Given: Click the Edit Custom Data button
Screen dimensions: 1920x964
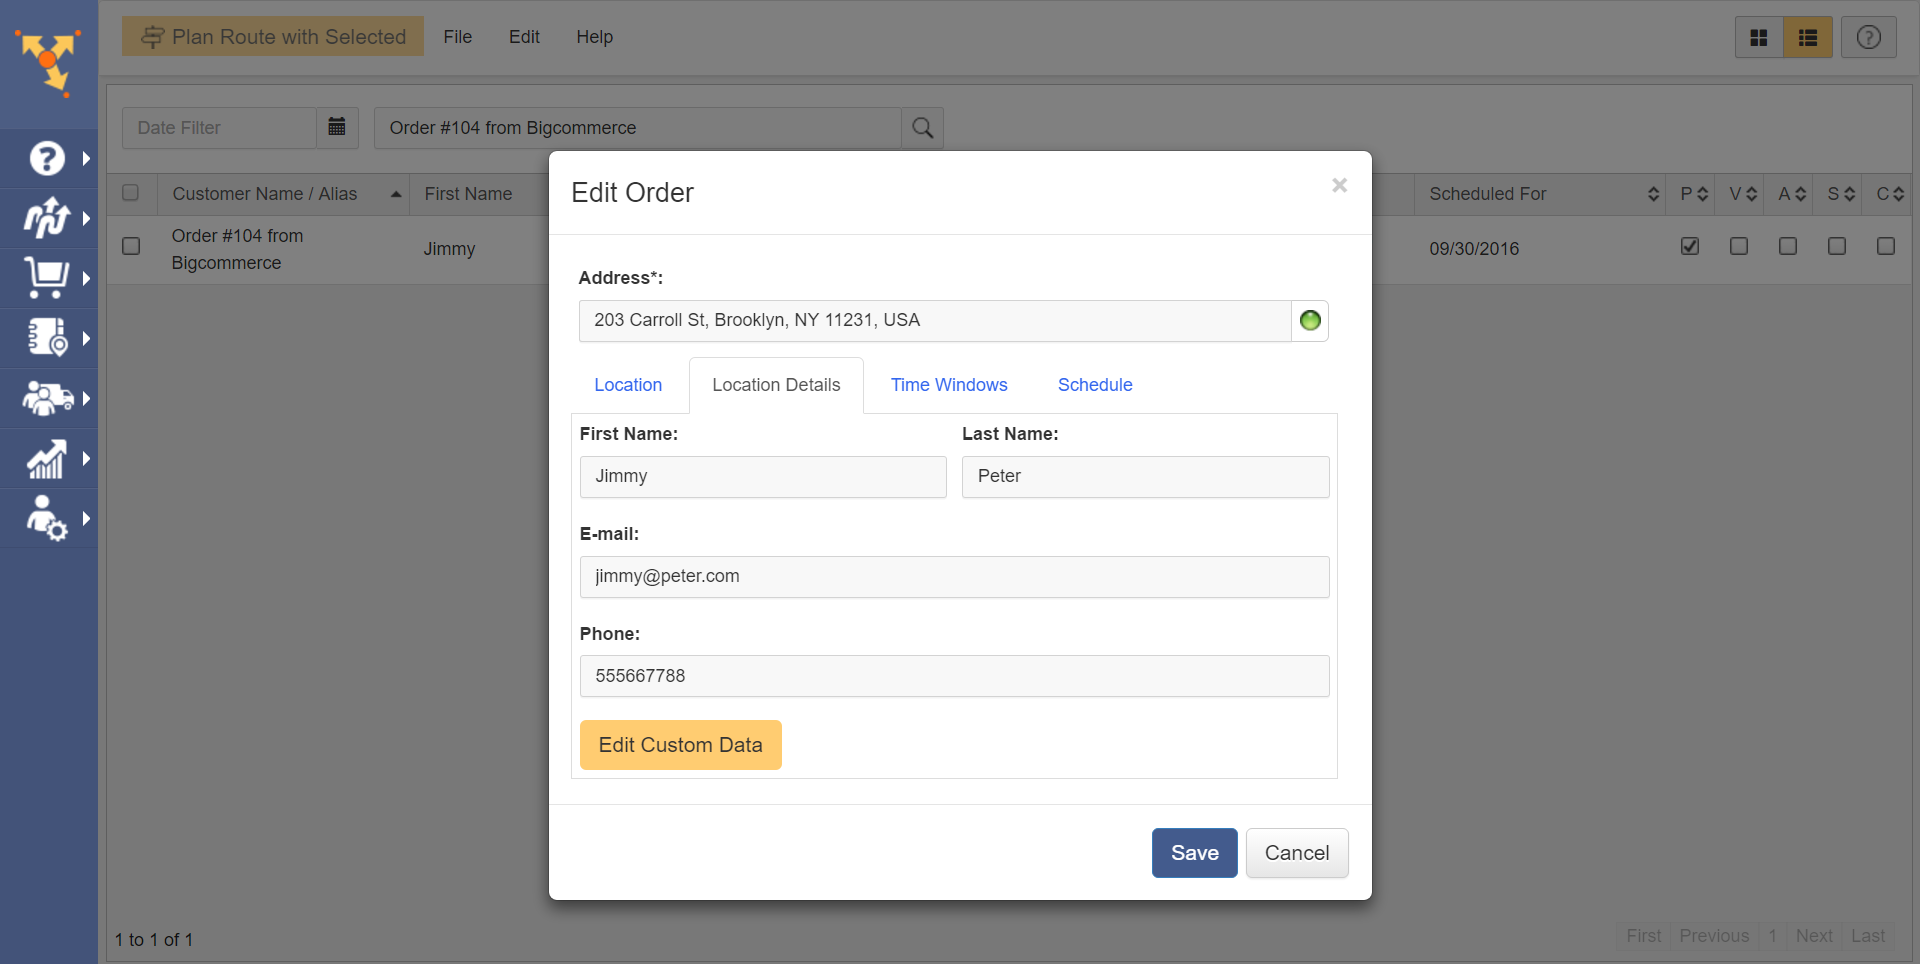Looking at the screenshot, I should (680, 745).
